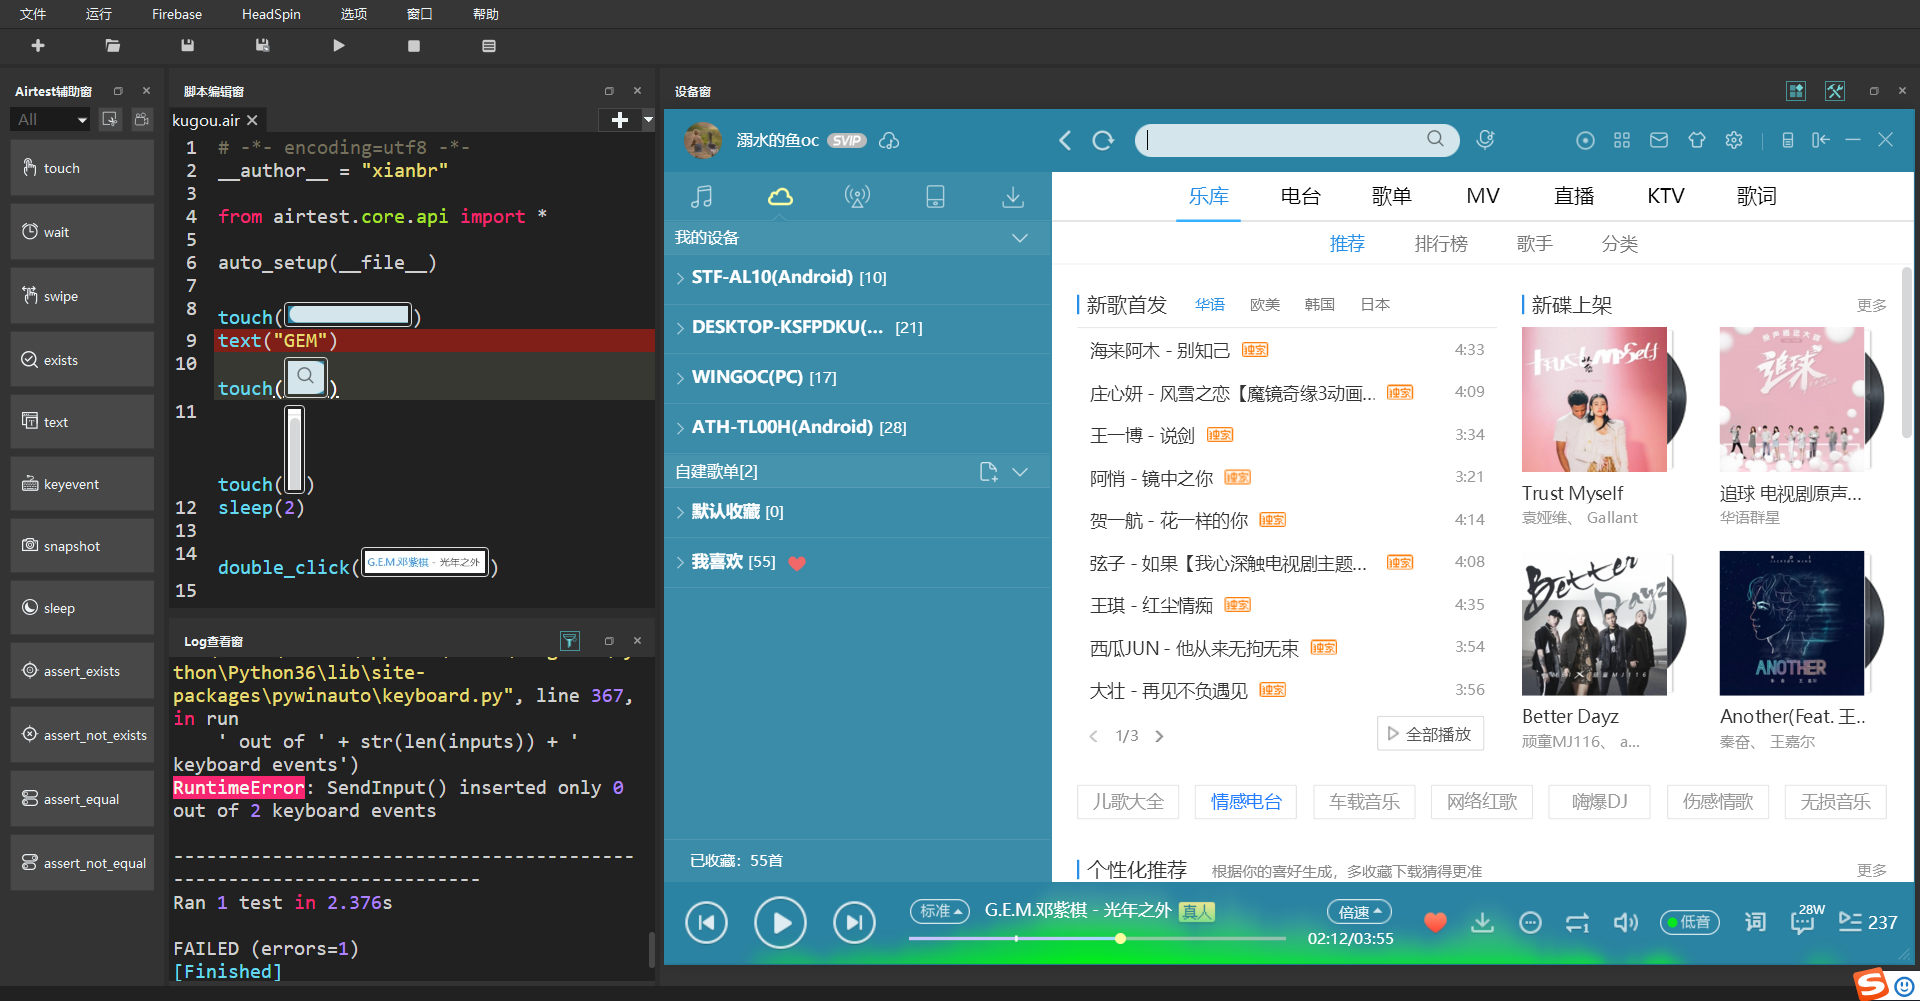Open the 车载音乐 category button
Screen dimensions: 1920x1001
coord(1364,801)
